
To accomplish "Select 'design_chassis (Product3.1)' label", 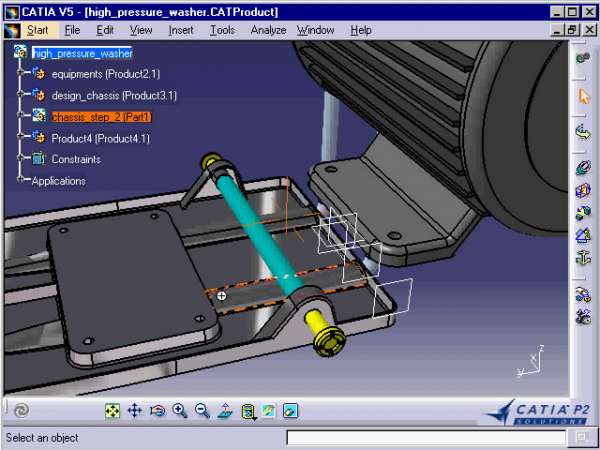I will (114, 95).
